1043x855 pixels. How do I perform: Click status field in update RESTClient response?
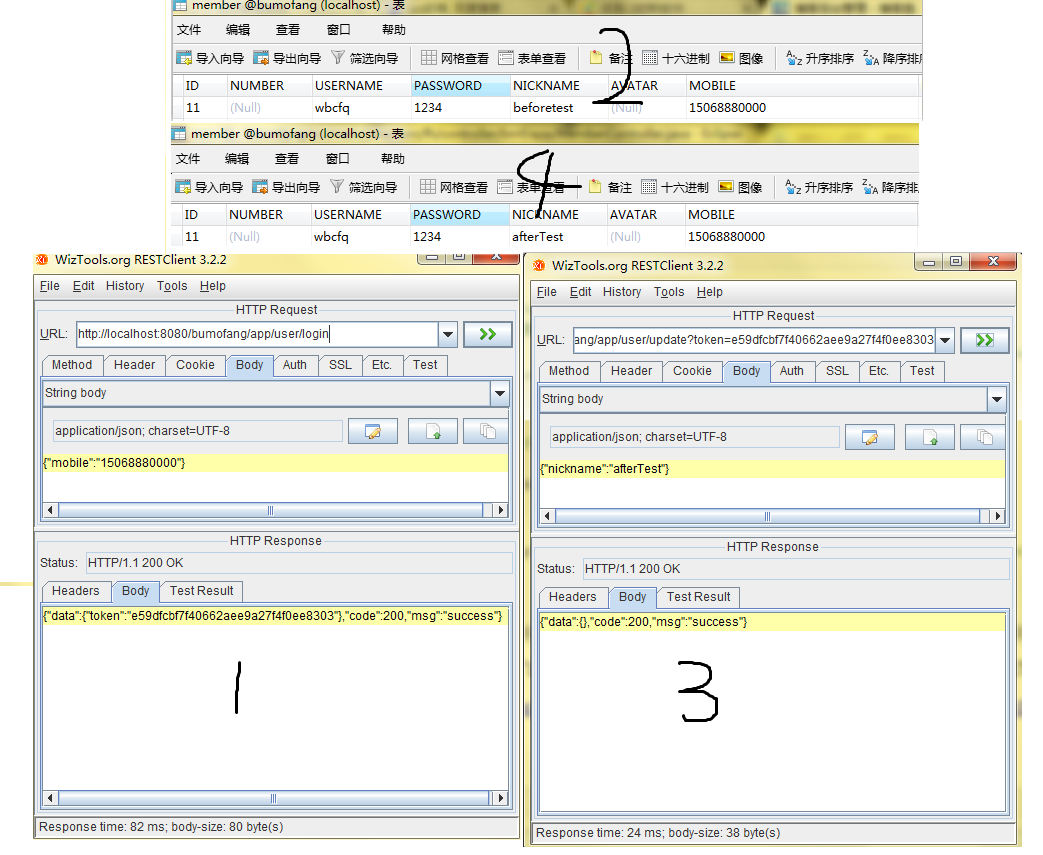pyautogui.click(x=796, y=570)
